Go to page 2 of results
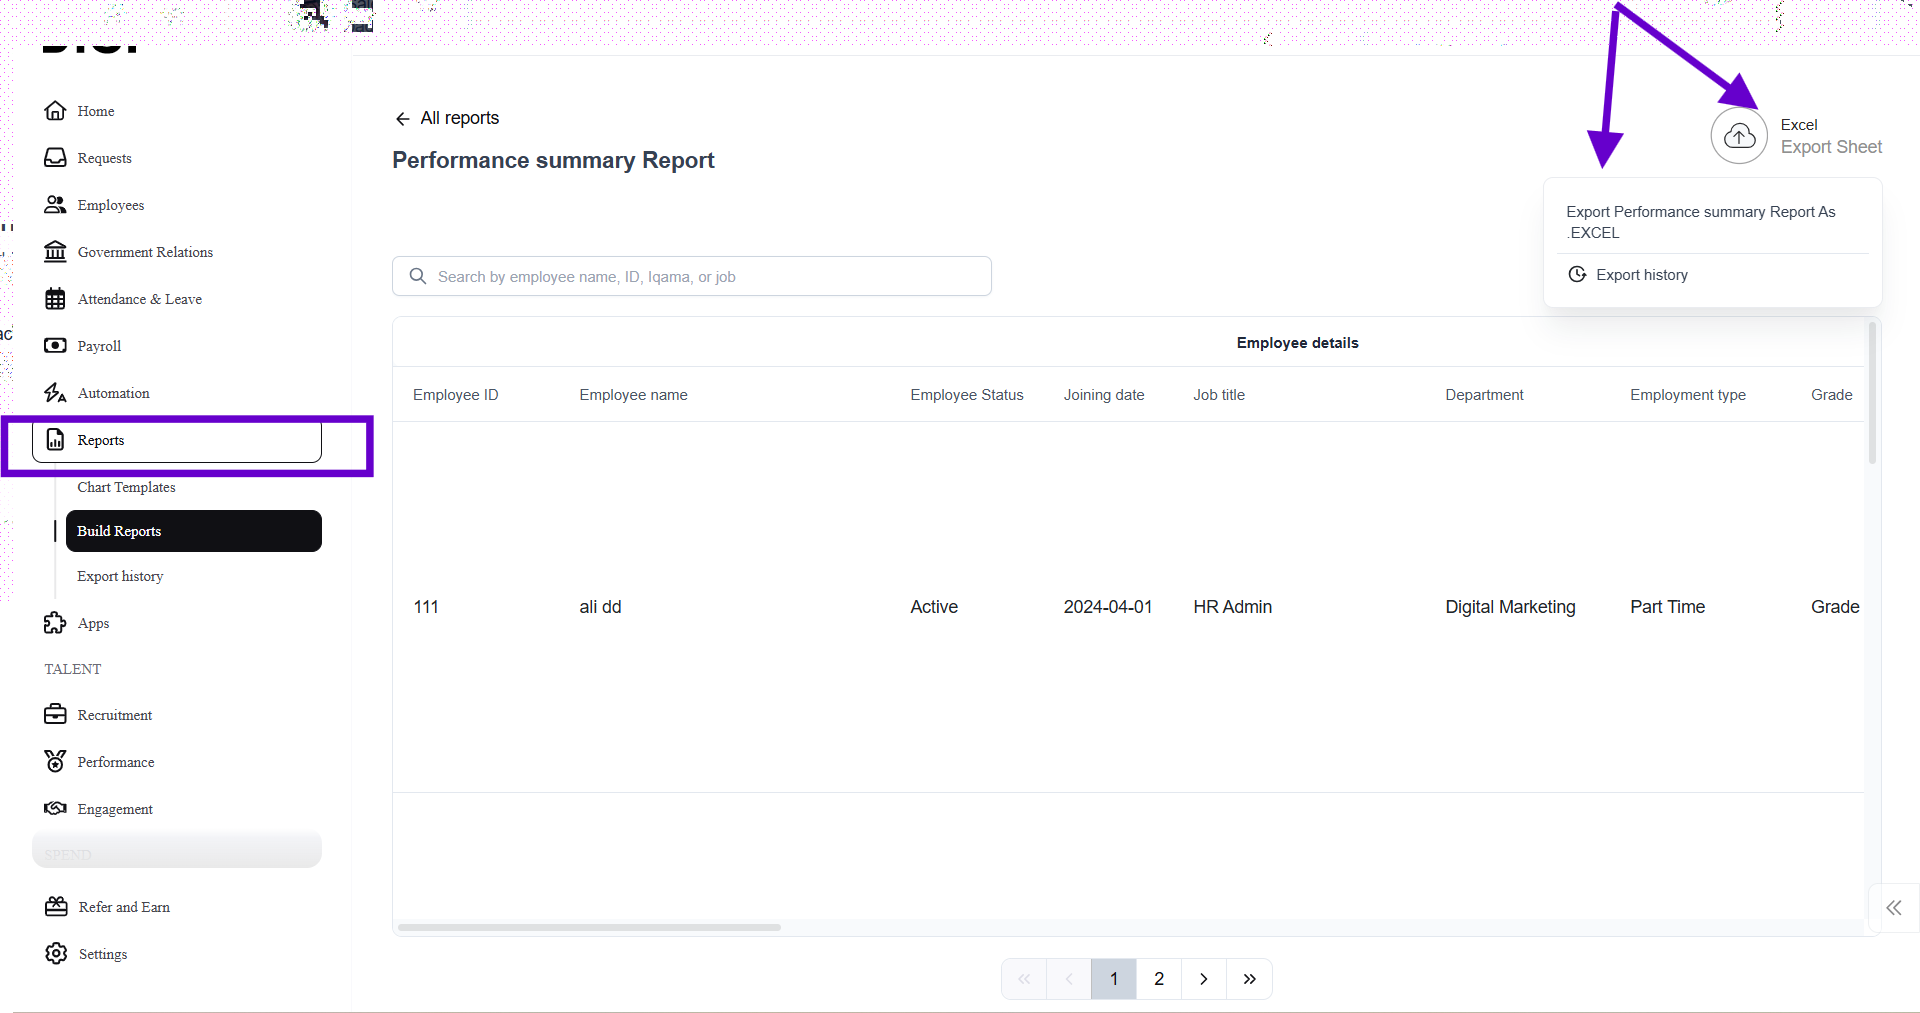 [1159, 979]
